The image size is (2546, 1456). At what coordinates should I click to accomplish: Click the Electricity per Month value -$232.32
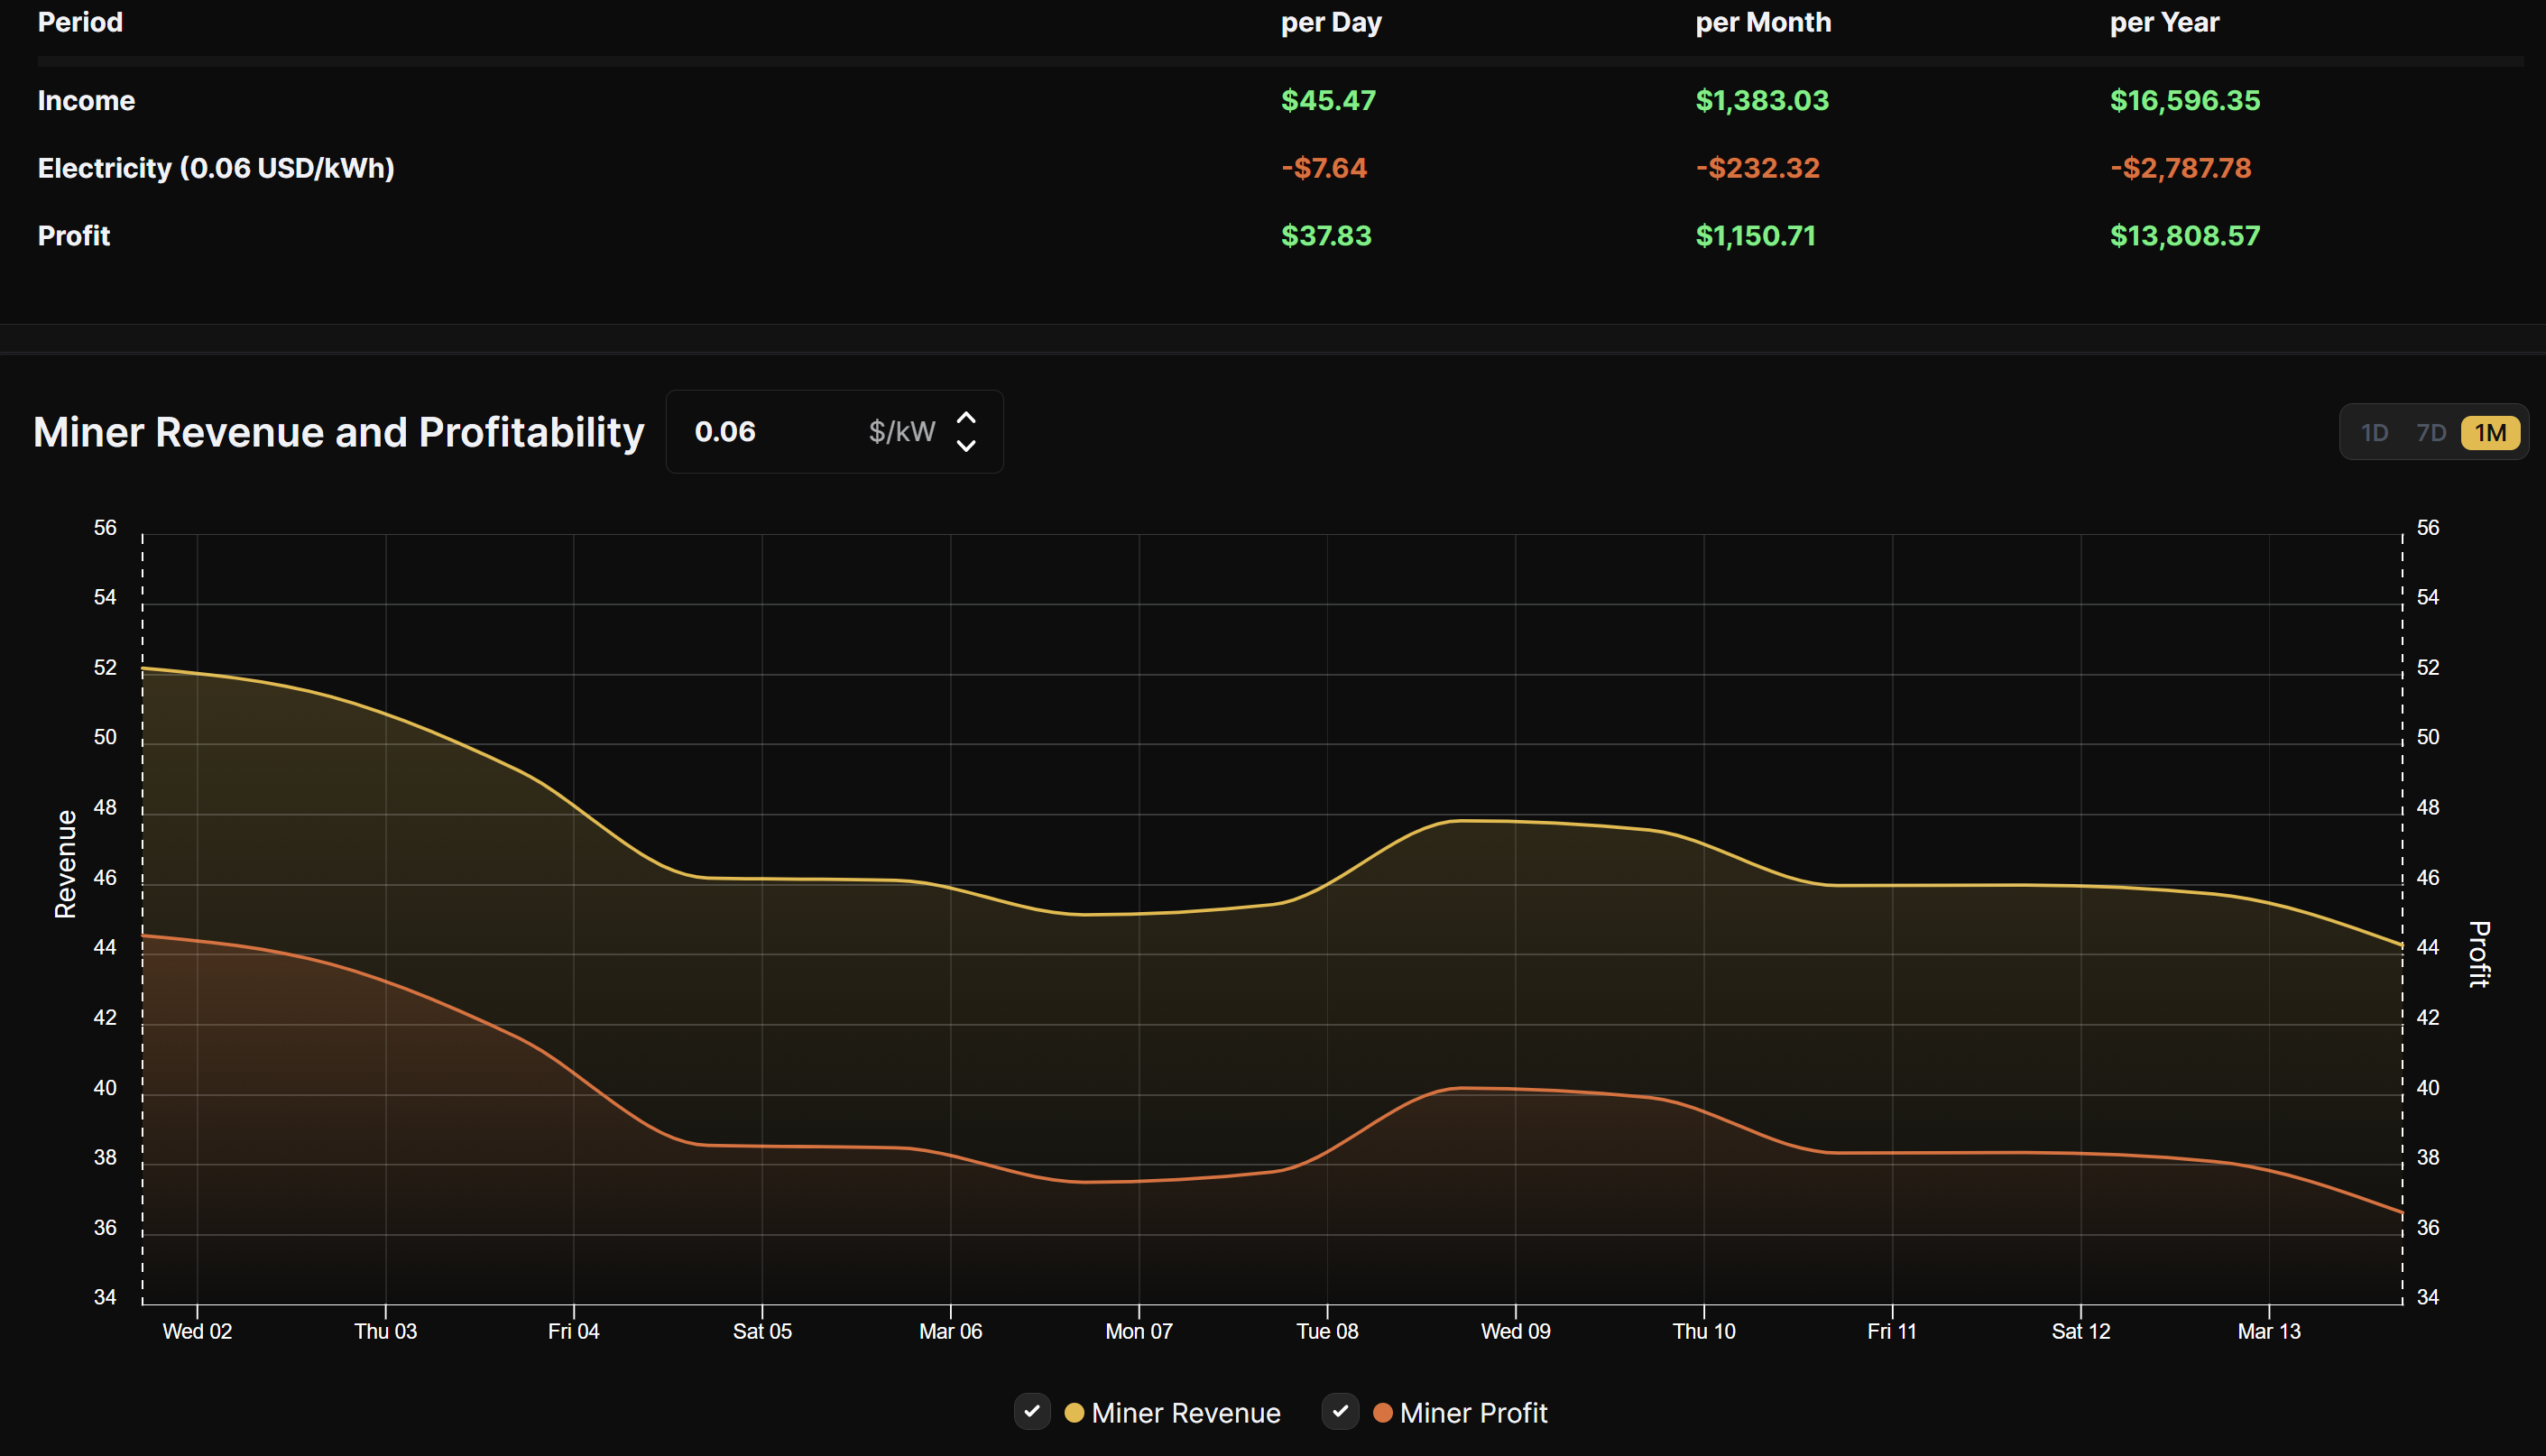coord(1757,168)
